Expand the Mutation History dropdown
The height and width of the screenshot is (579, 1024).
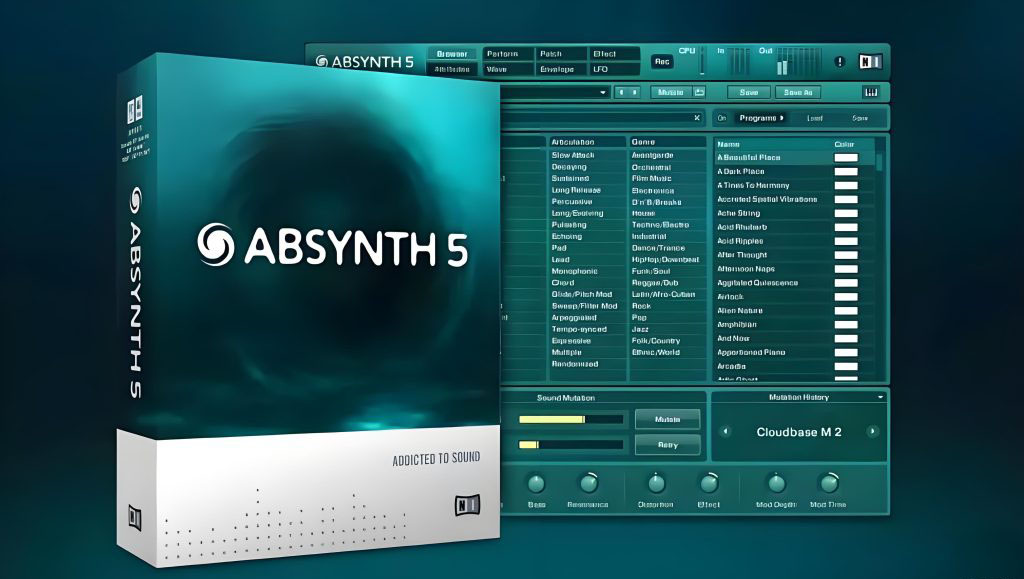click(x=879, y=397)
